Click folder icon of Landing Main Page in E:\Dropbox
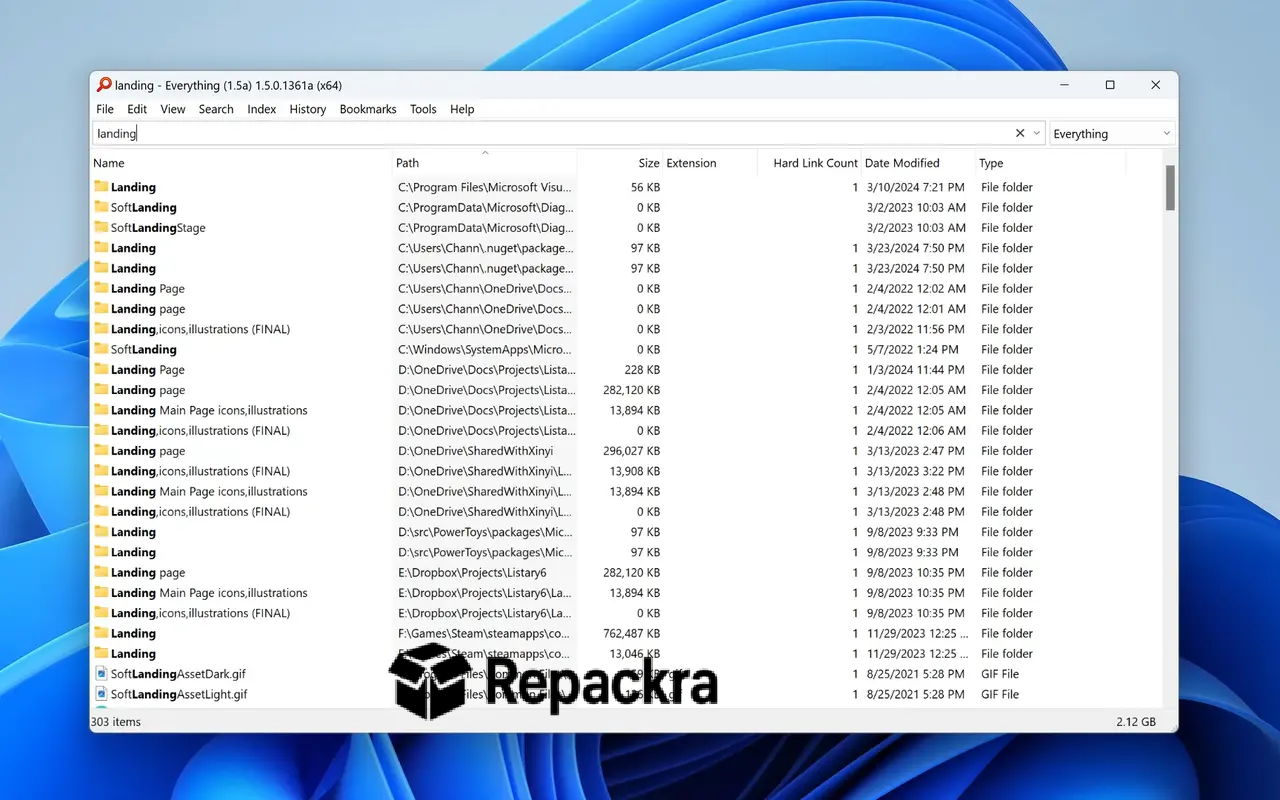Screen dimensions: 1280x800 [101, 592]
